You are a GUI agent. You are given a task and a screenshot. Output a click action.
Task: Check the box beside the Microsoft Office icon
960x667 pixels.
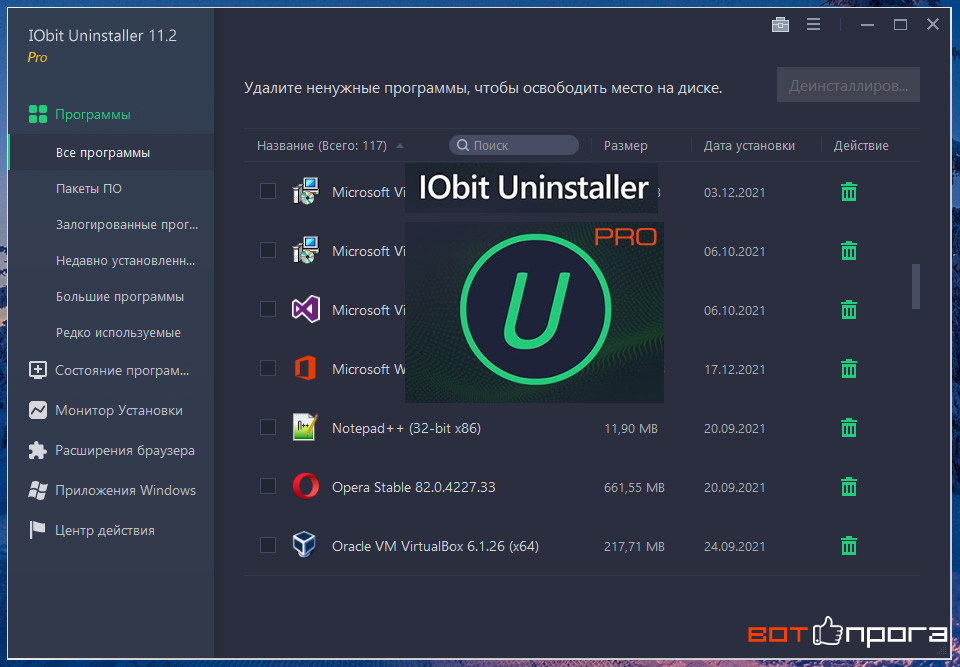click(x=268, y=368)
